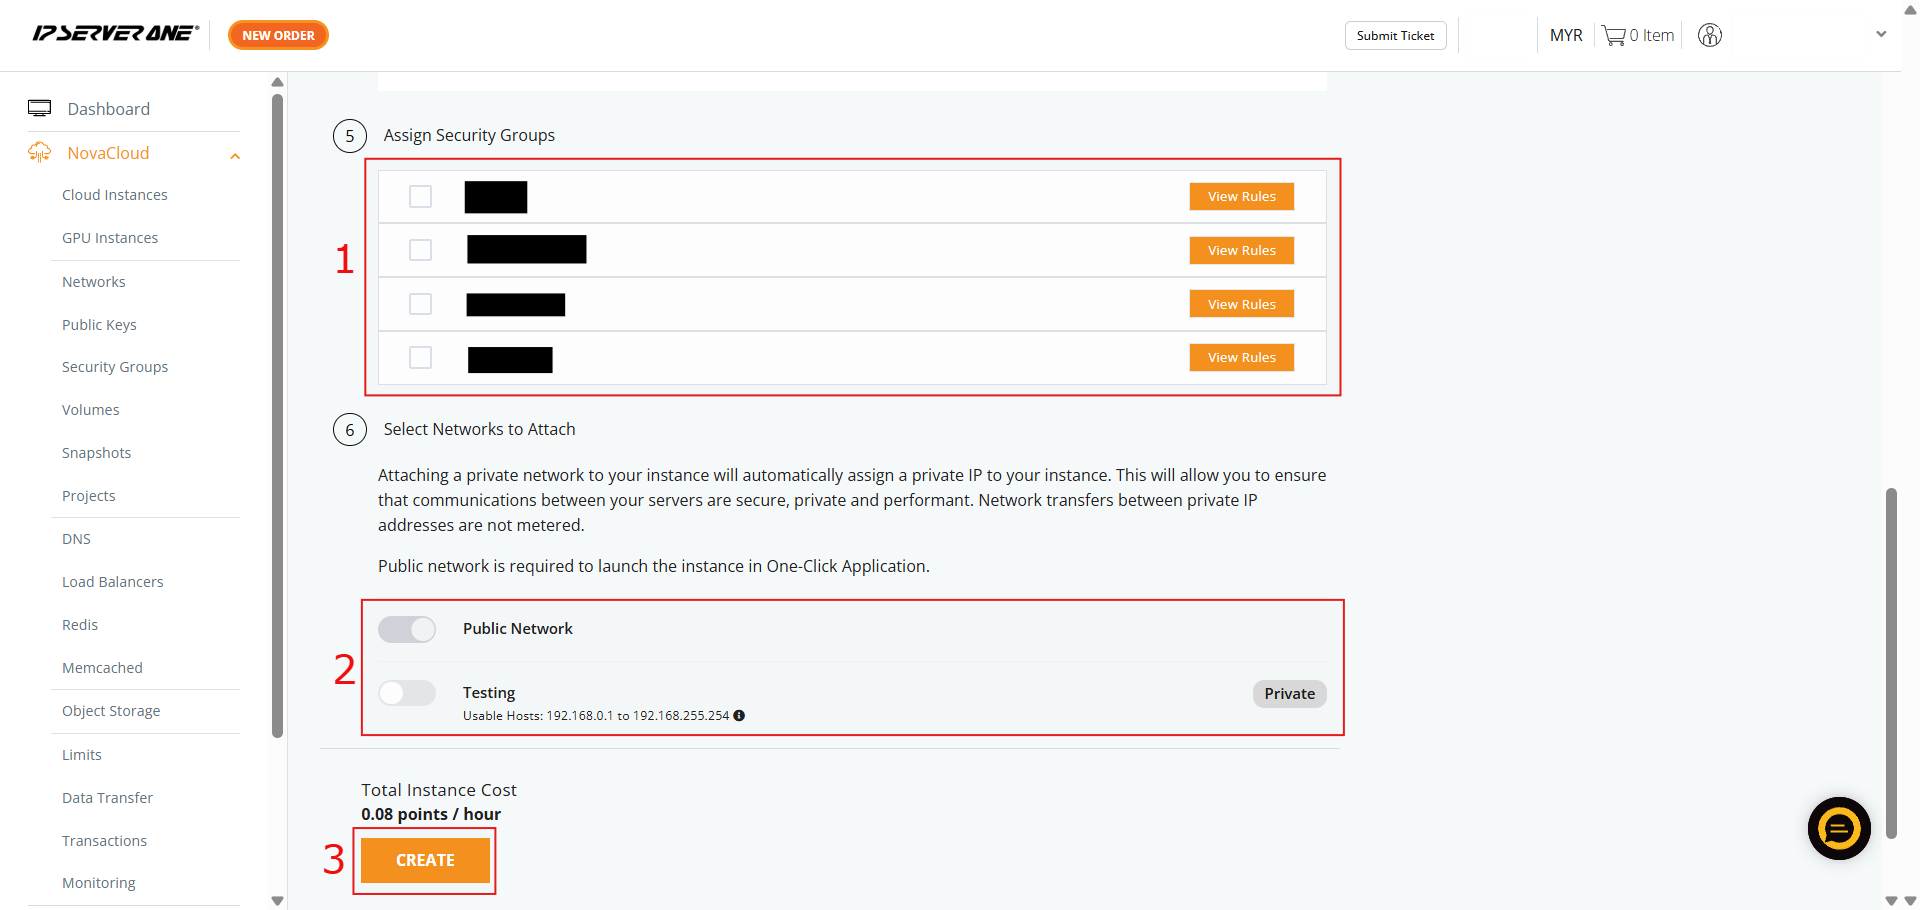Expand the account dropdown arrow at top right
This screenshot has height=910, width=1920.
point(1880,35)
